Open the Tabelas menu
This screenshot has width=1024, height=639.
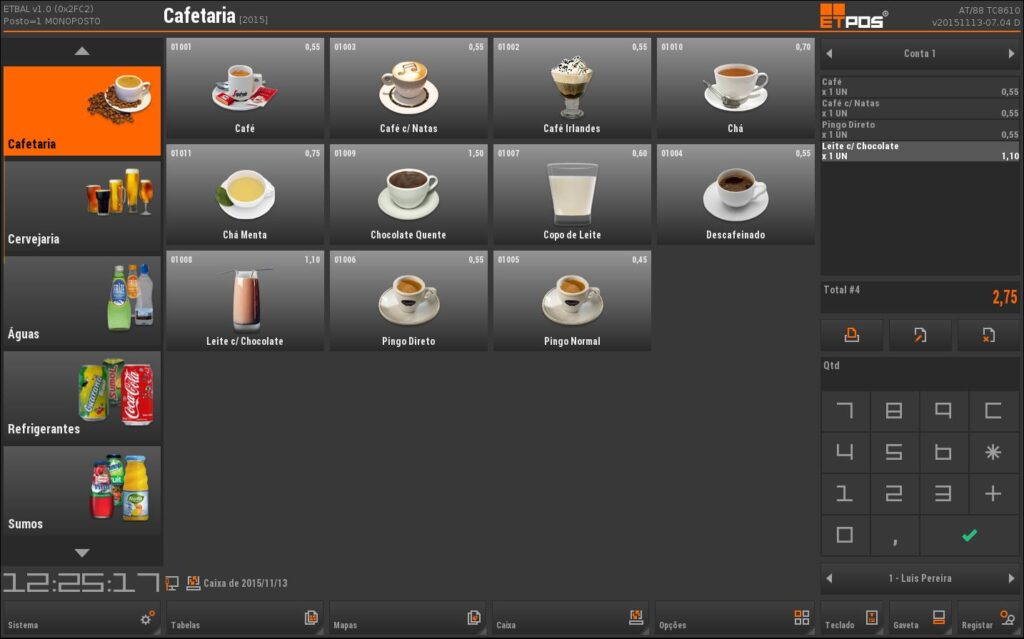(x=244, y=618)
